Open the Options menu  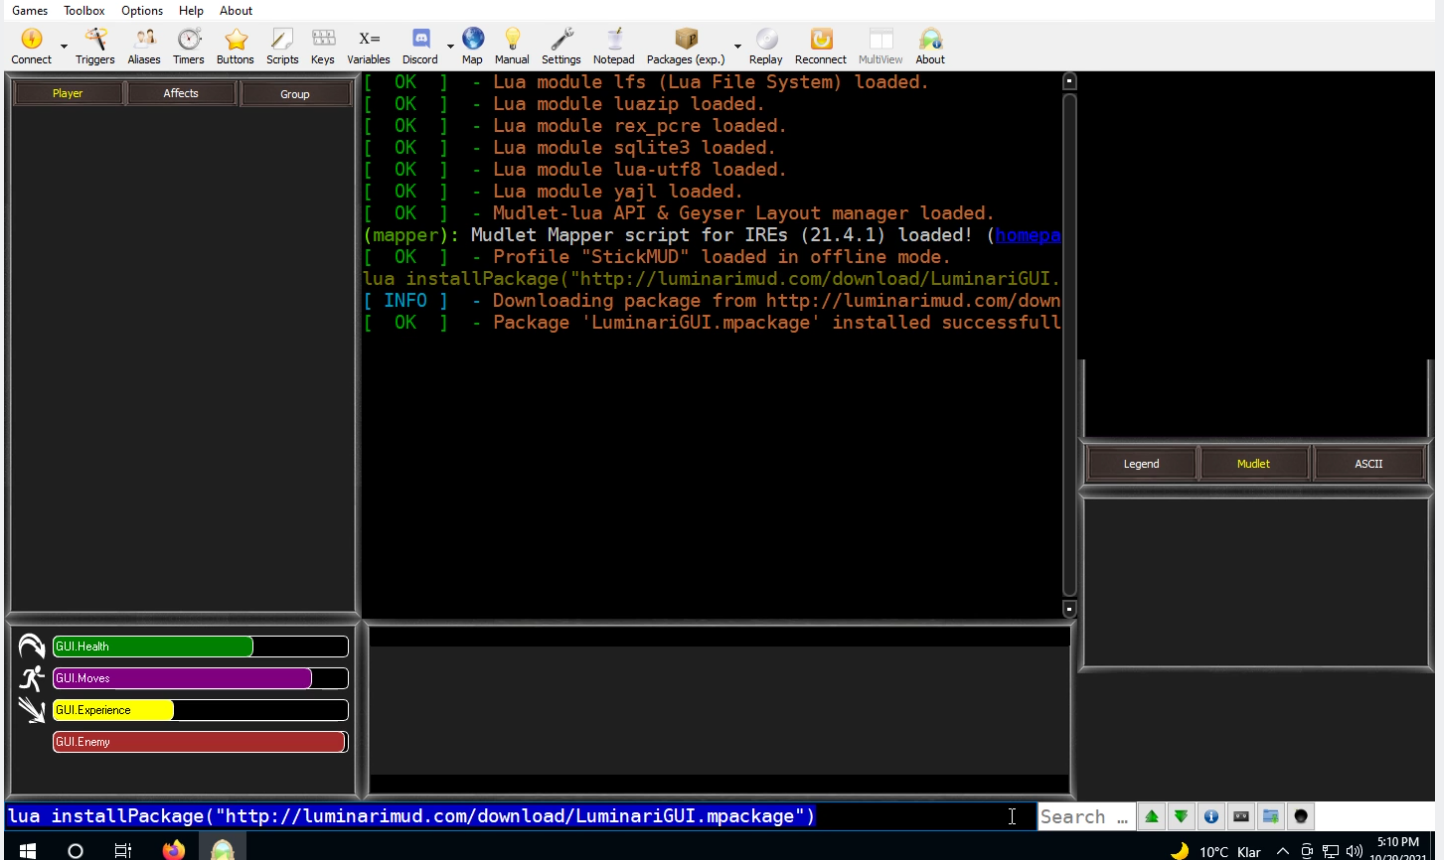[141, 11]
